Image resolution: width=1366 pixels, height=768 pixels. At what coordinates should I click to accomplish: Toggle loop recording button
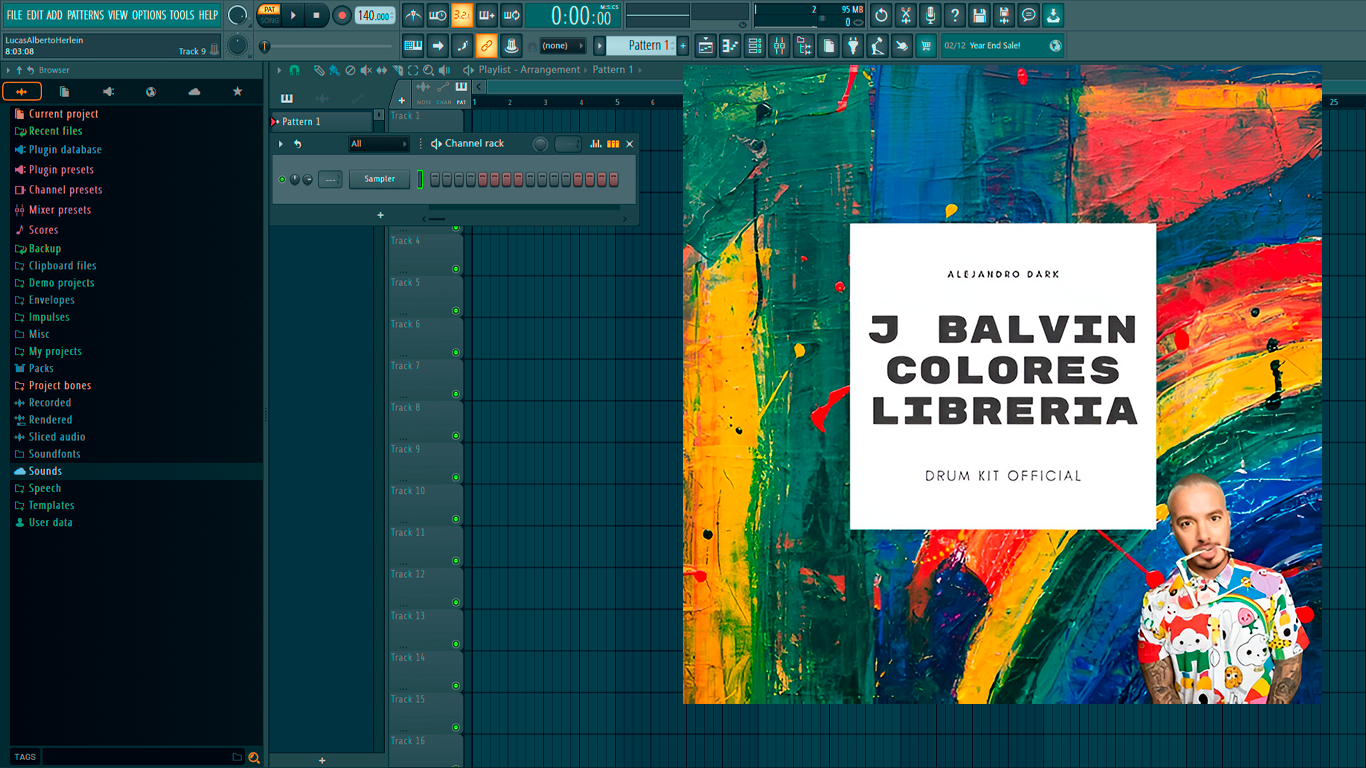point(511,15)
